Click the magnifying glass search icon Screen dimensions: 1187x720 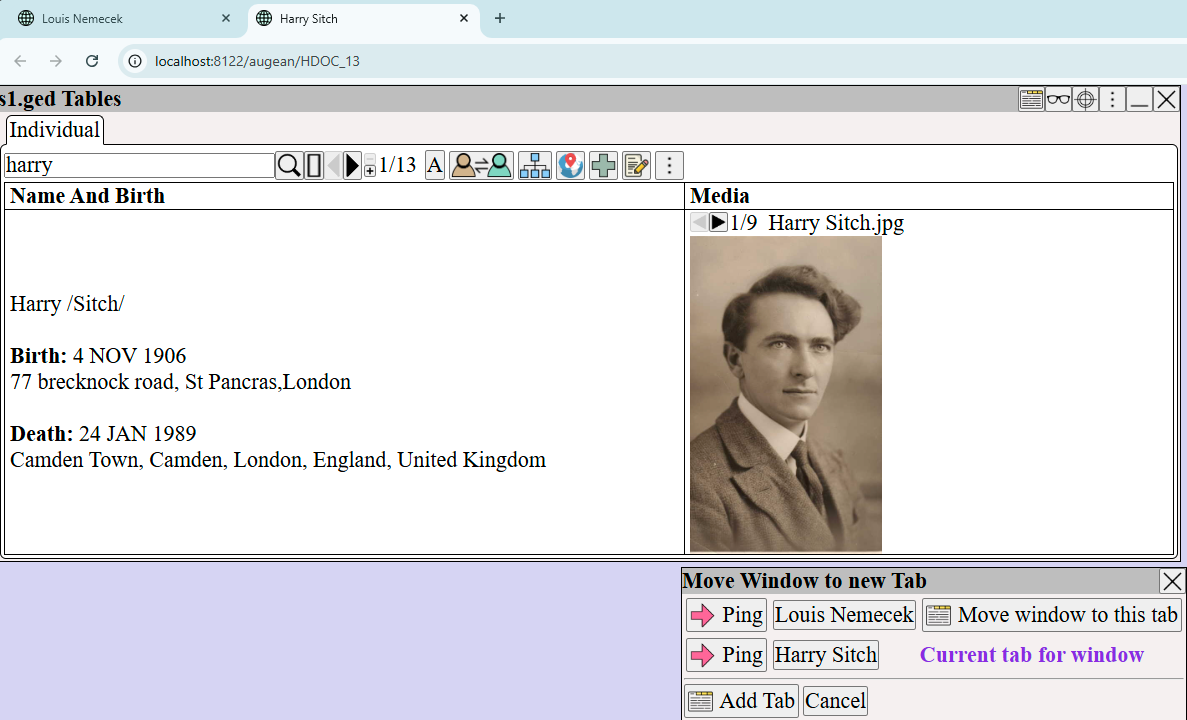(289, 166)
